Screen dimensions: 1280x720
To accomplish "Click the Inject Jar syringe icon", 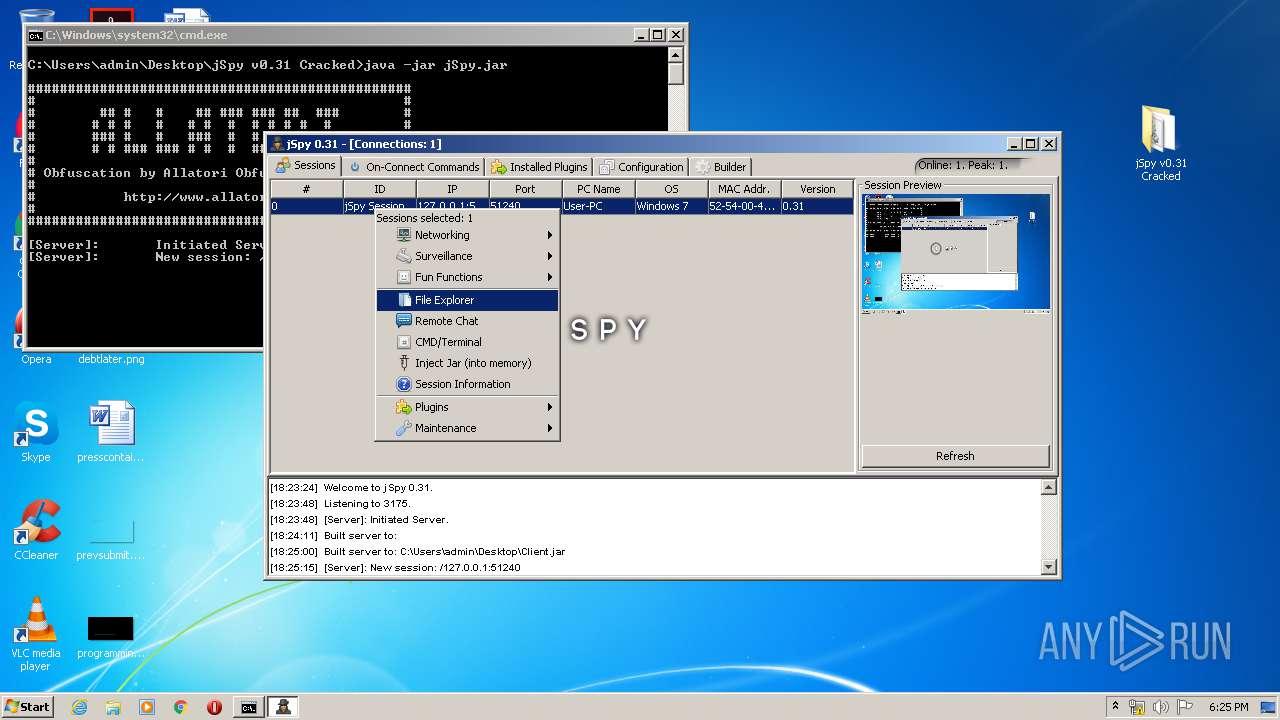I will 404,363.
